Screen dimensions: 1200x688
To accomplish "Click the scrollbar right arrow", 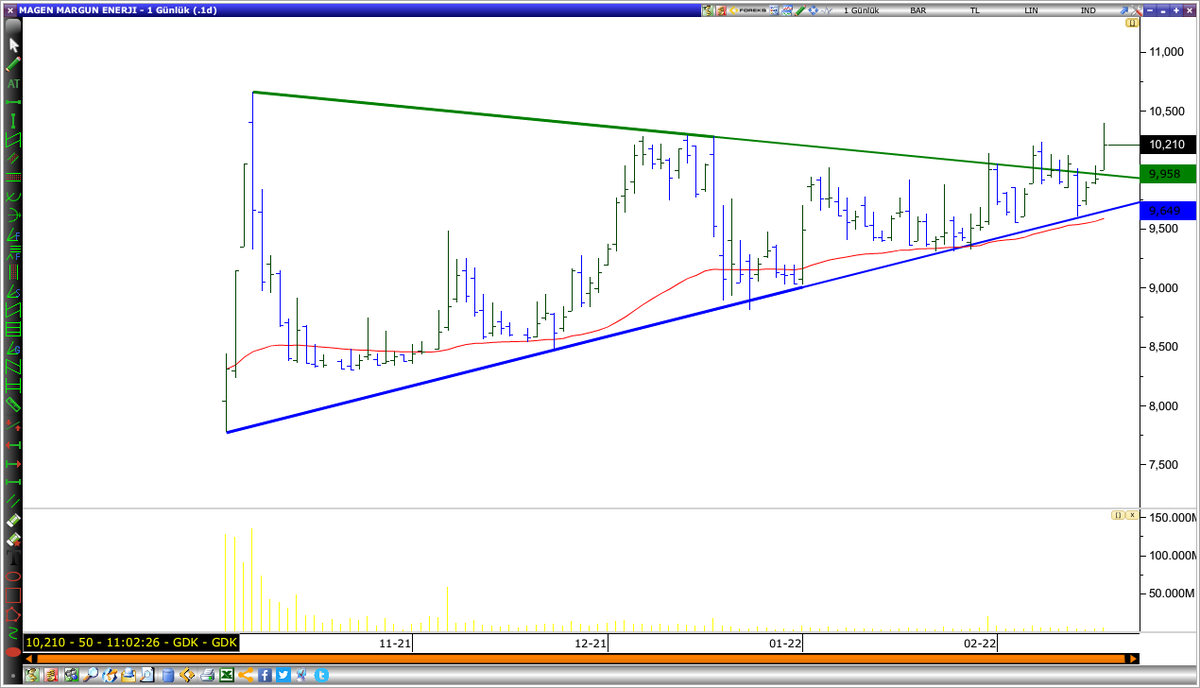I will [x=1132, y=659].
